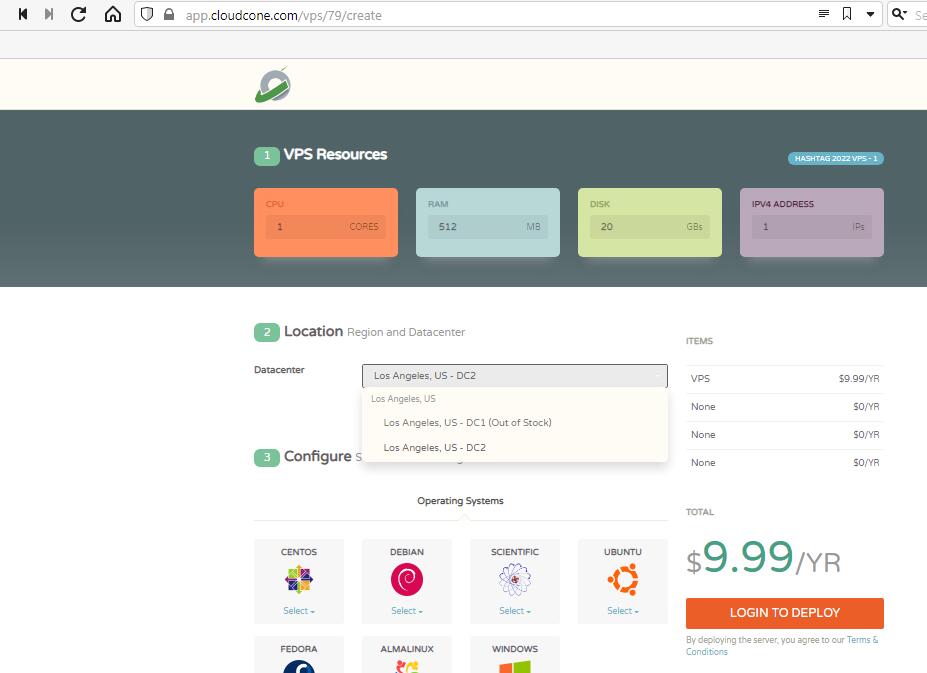Collapse the Datacenter dropdown field

(x=514, y=376)
